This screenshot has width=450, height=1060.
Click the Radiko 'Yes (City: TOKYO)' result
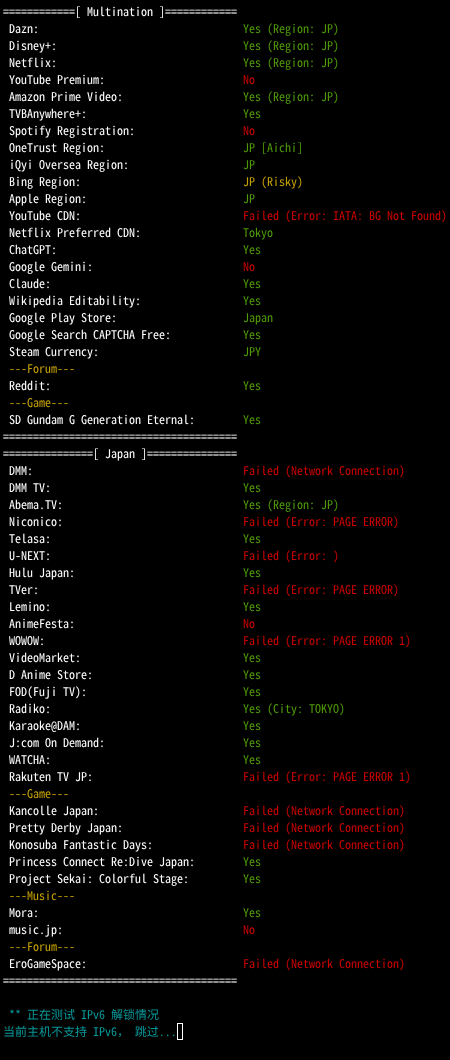click(294, 708)
